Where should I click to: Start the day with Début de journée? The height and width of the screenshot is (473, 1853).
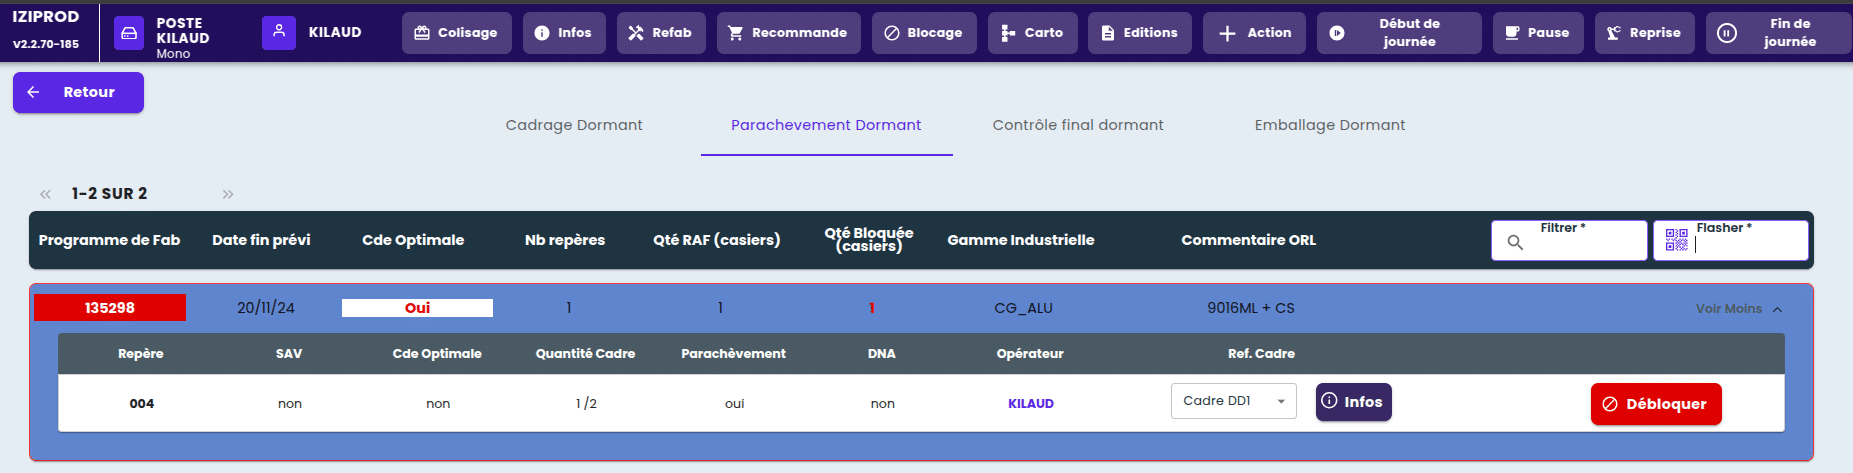1398,33
